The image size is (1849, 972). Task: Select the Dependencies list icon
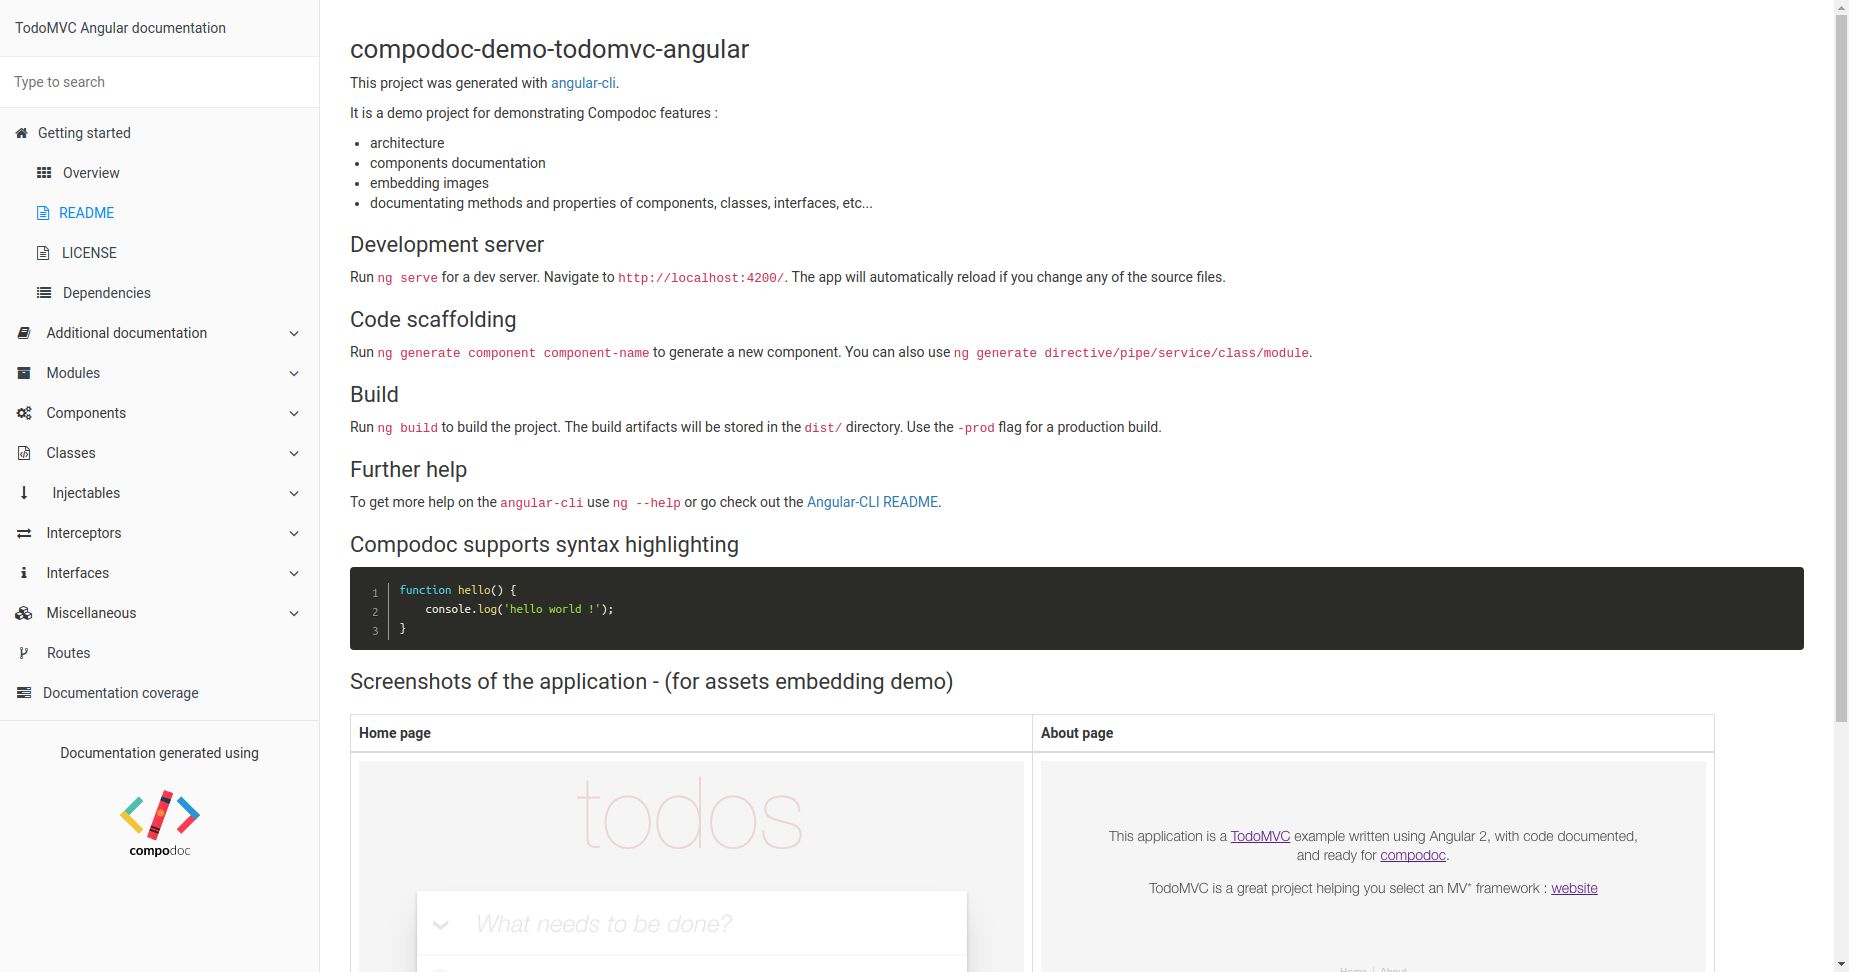click(x=43, y=292)
